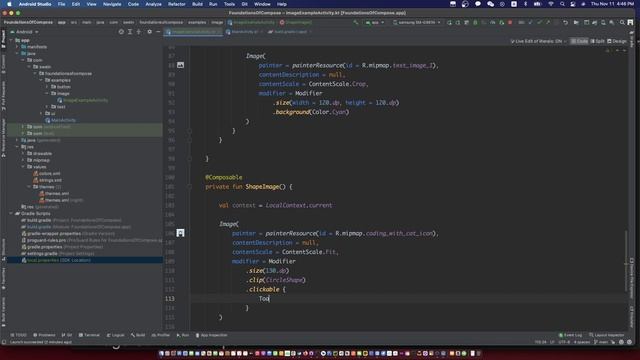
Task: Collapse the app module node
Action: (11, 40)
